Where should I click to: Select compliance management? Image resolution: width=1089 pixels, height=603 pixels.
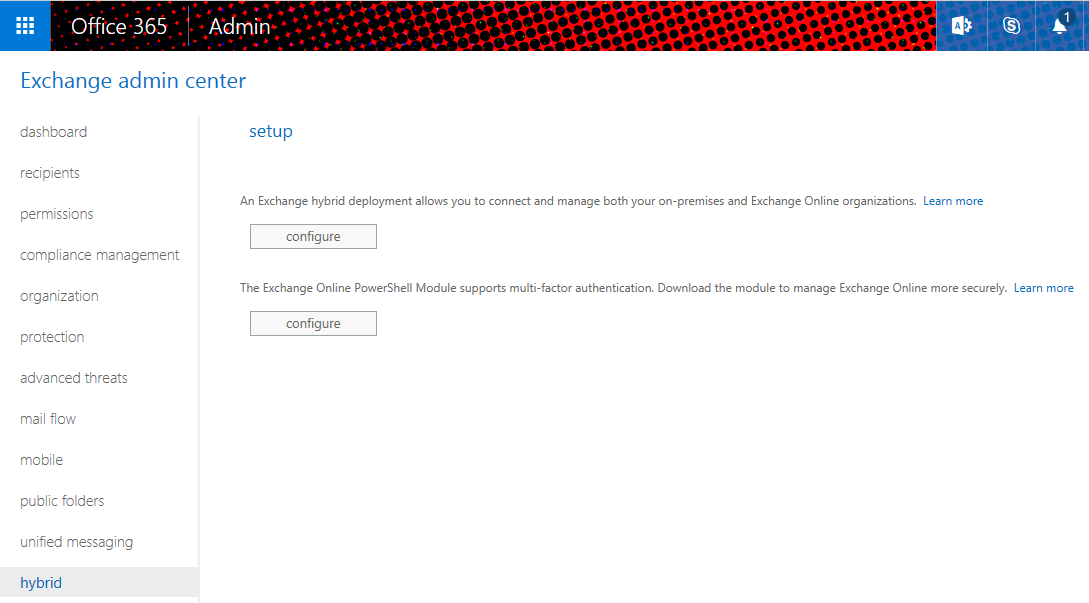[99, 254]
